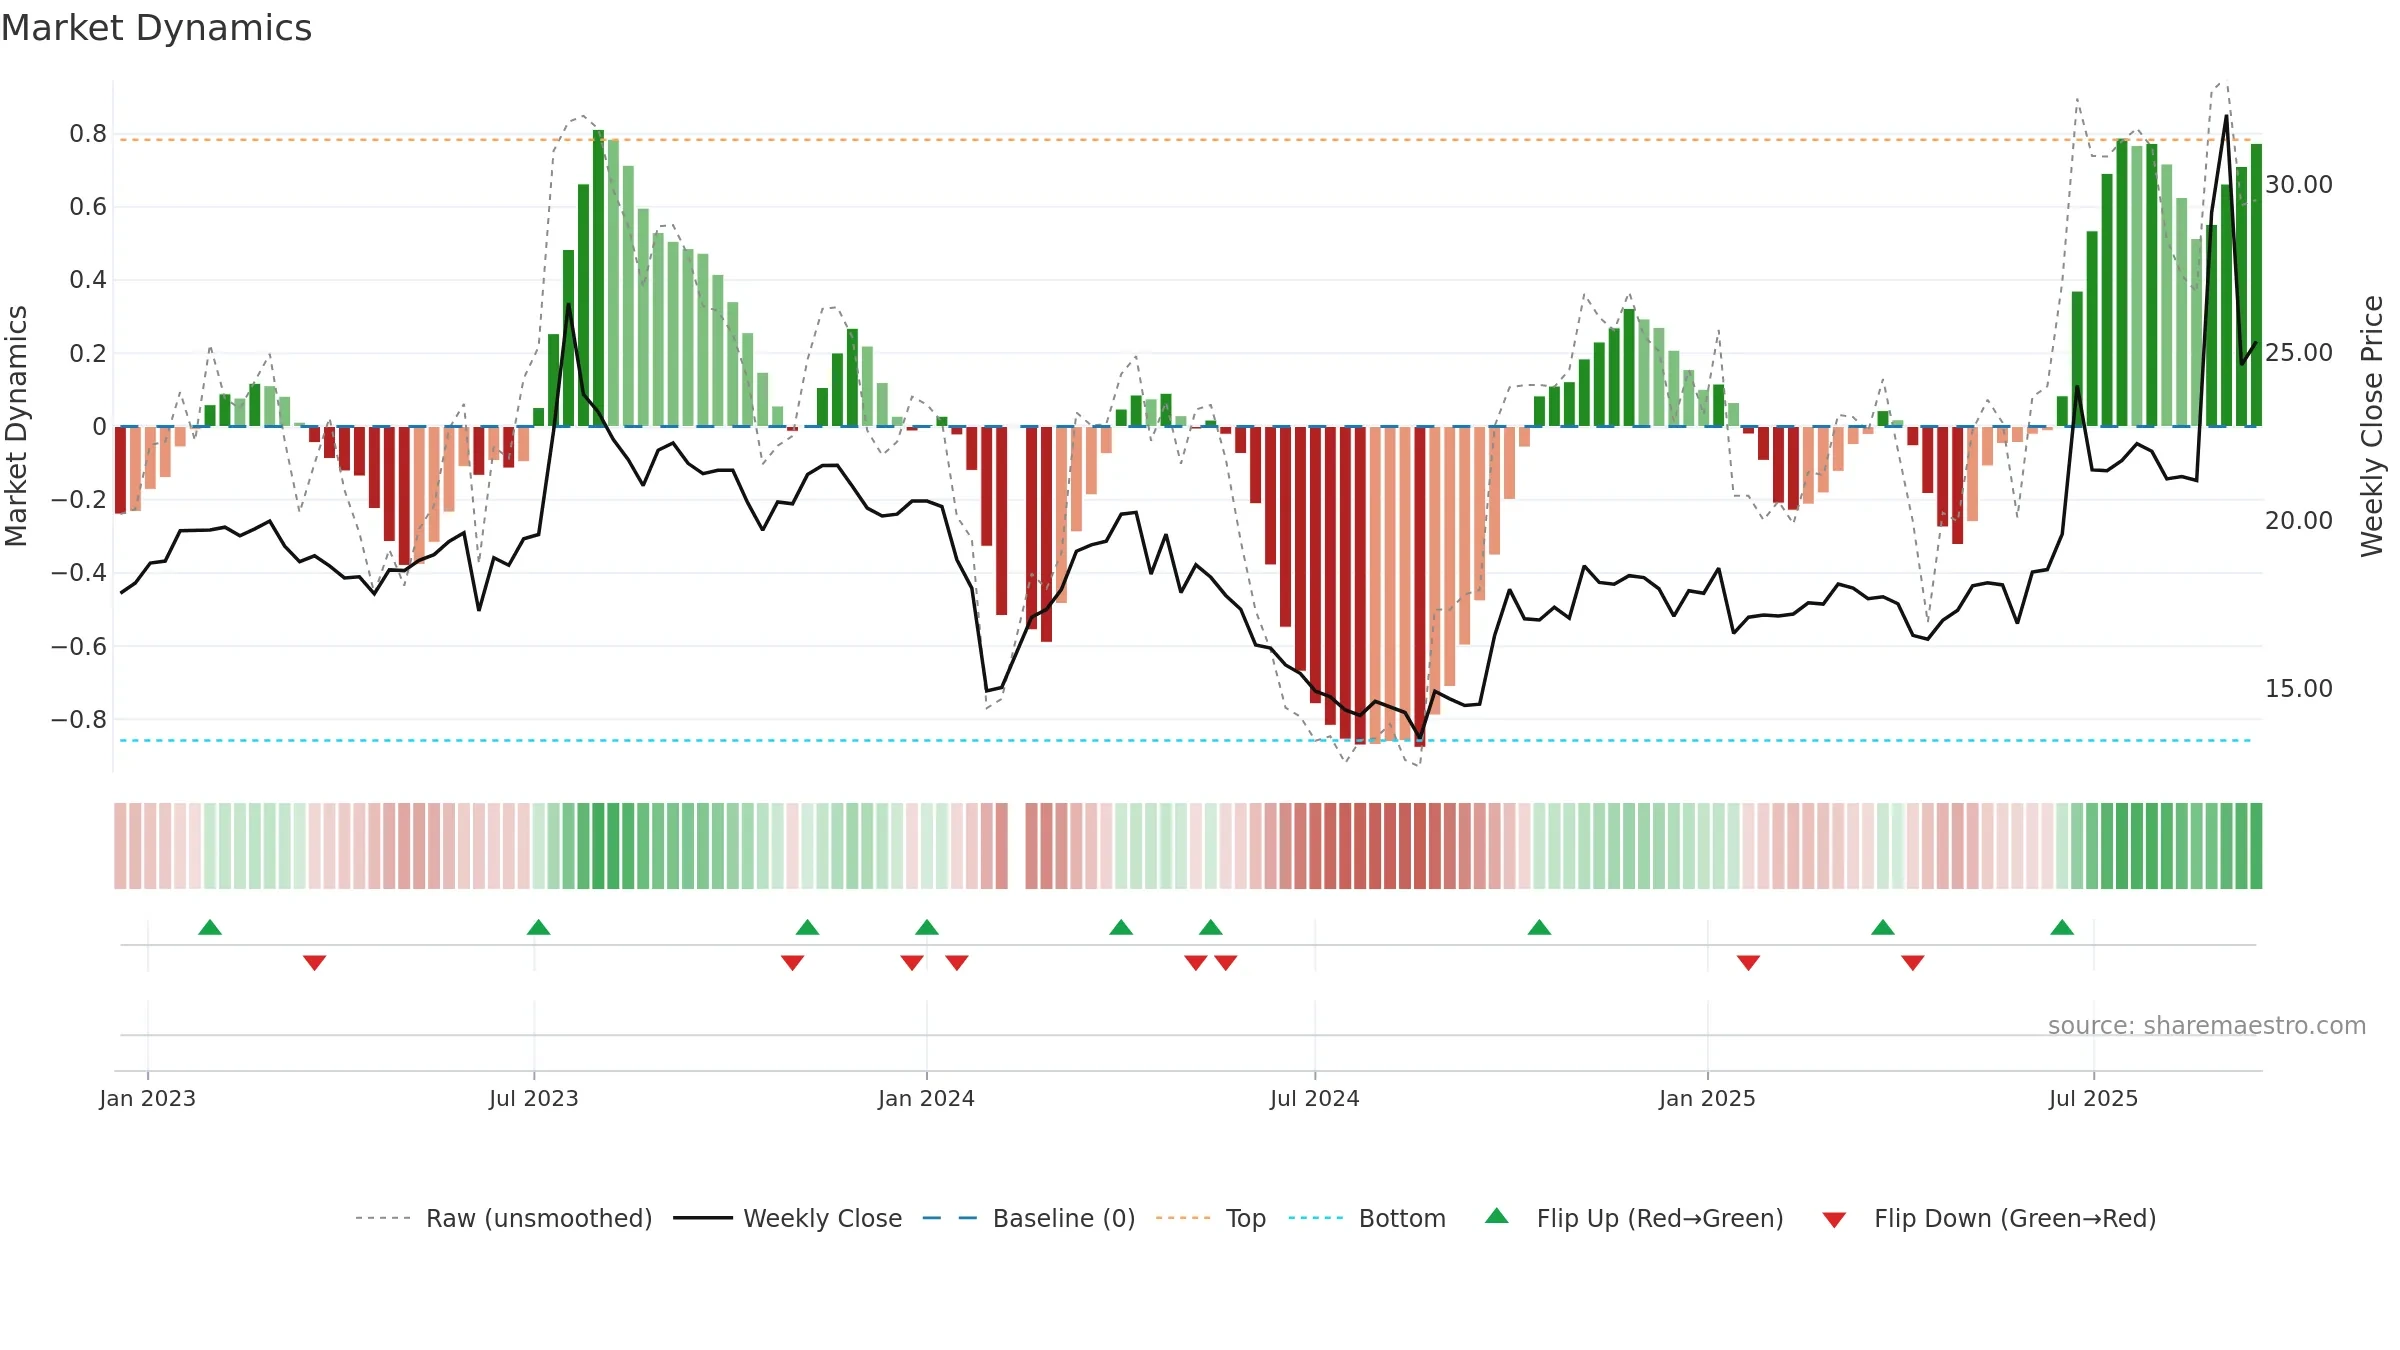
Task: Click the red Flip Down legend triangle icon
Action: click(1834, 1220)
